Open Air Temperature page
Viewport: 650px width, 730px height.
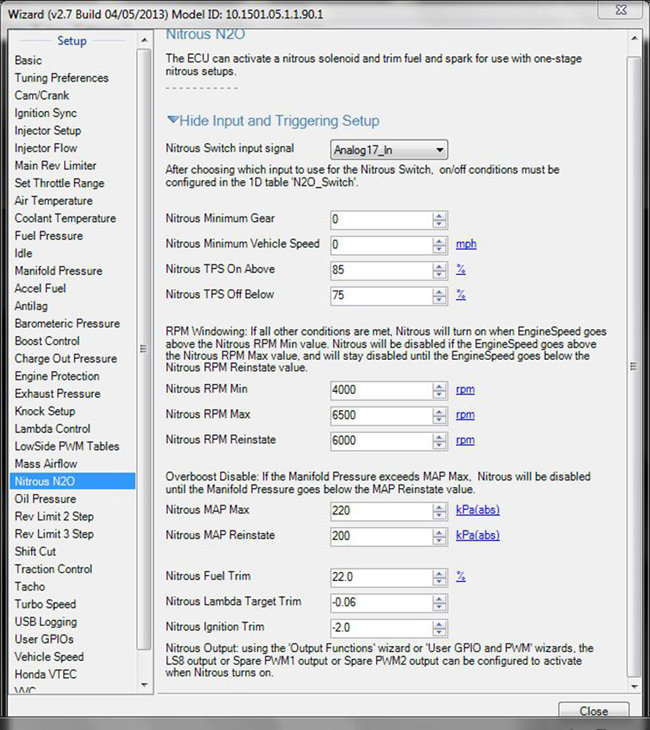(x=54, y=201)
